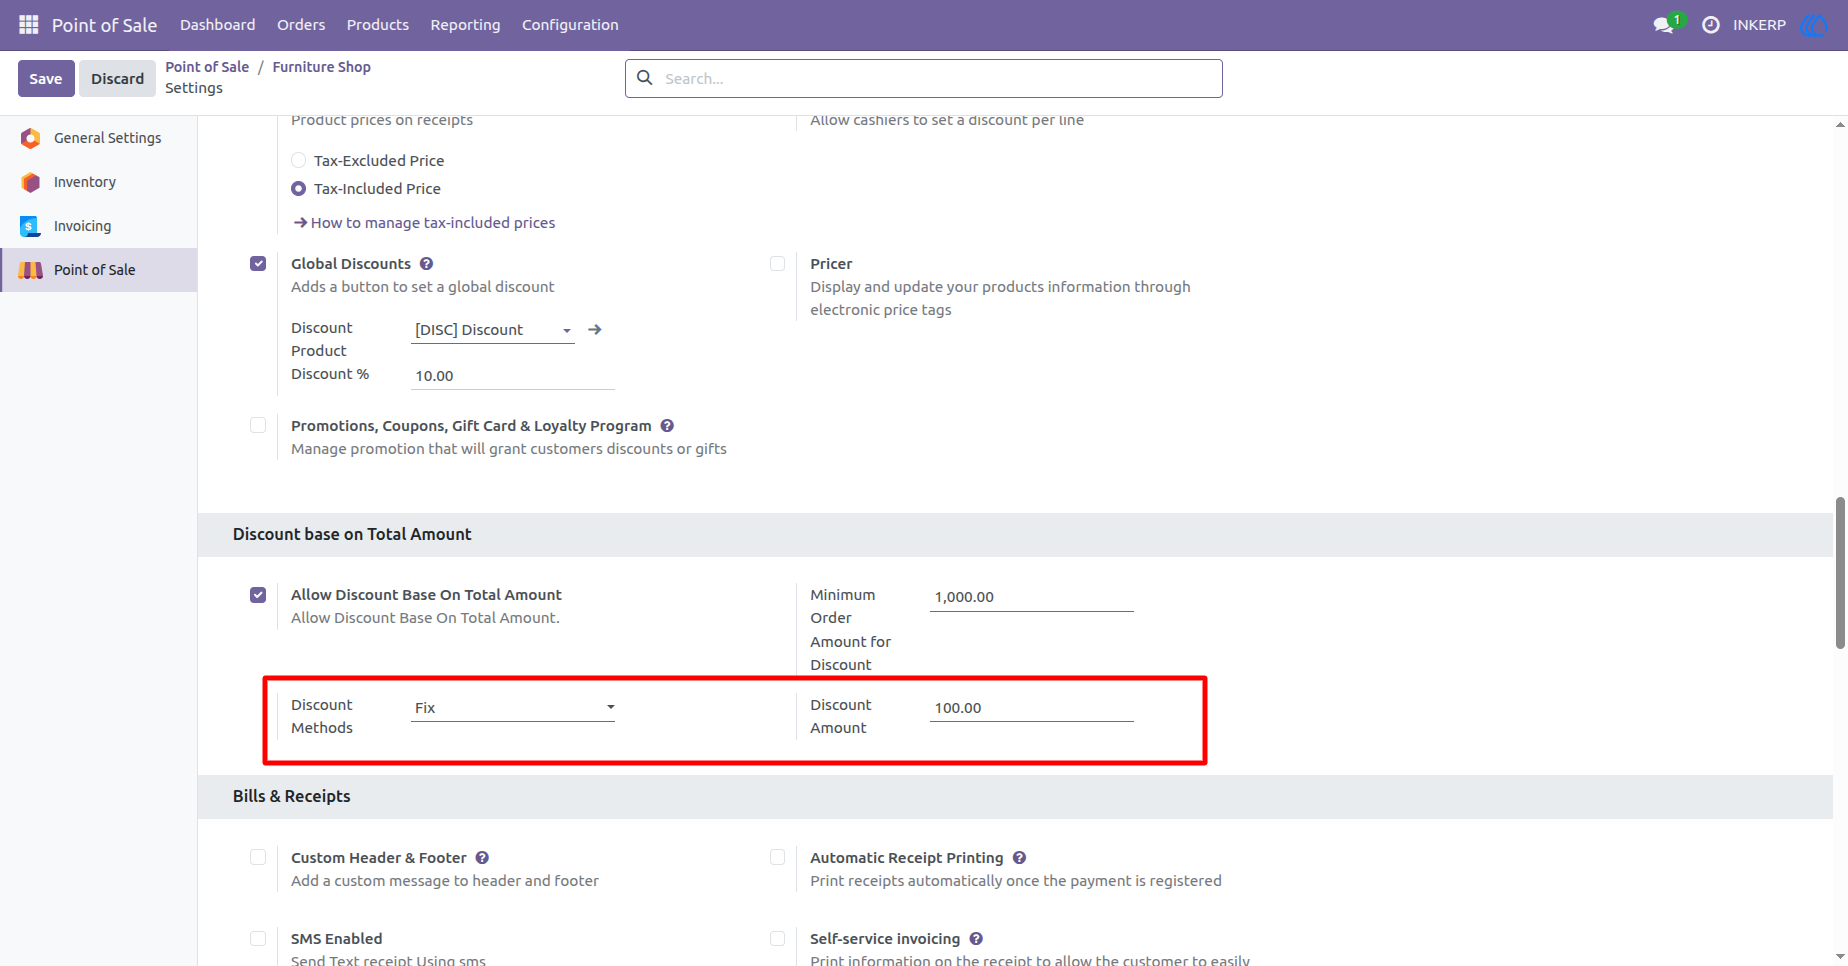
Task: Enable Promotions, Coupons, Gift Card checkbox
Action: pos(258,426)
